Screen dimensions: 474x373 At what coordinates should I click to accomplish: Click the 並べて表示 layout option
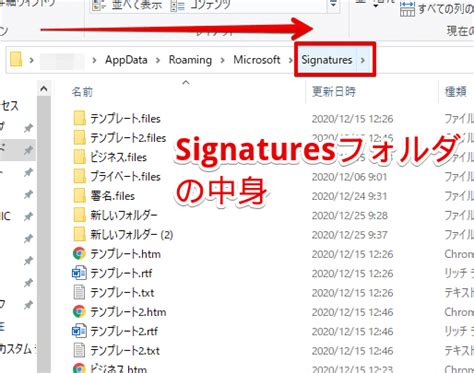128,5
